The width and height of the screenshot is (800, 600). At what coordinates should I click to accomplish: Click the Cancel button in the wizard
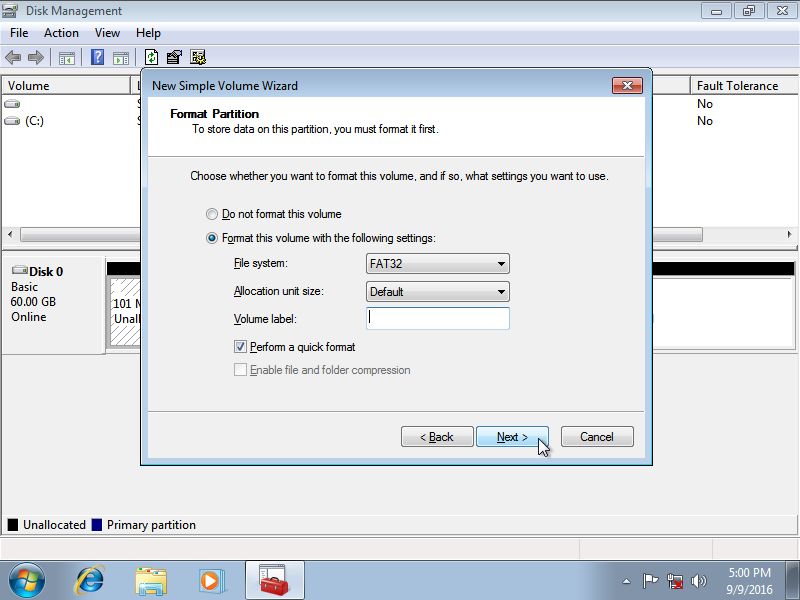596,436
